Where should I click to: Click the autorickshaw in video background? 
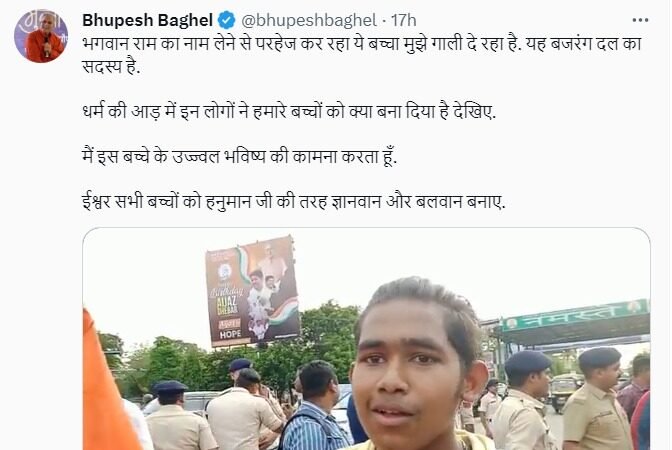pos(564,390)
